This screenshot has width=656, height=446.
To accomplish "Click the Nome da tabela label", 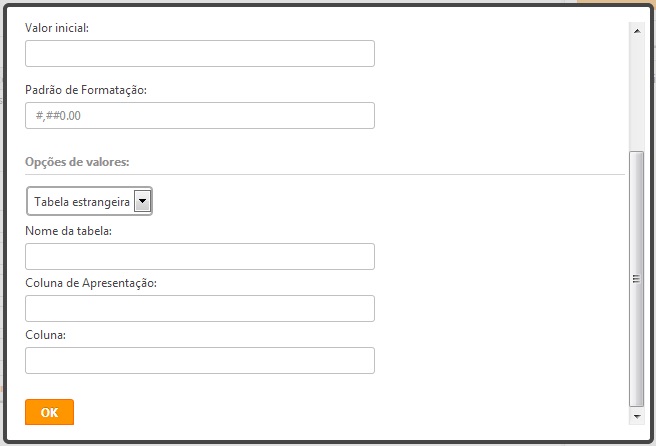I will coord(68,231).
